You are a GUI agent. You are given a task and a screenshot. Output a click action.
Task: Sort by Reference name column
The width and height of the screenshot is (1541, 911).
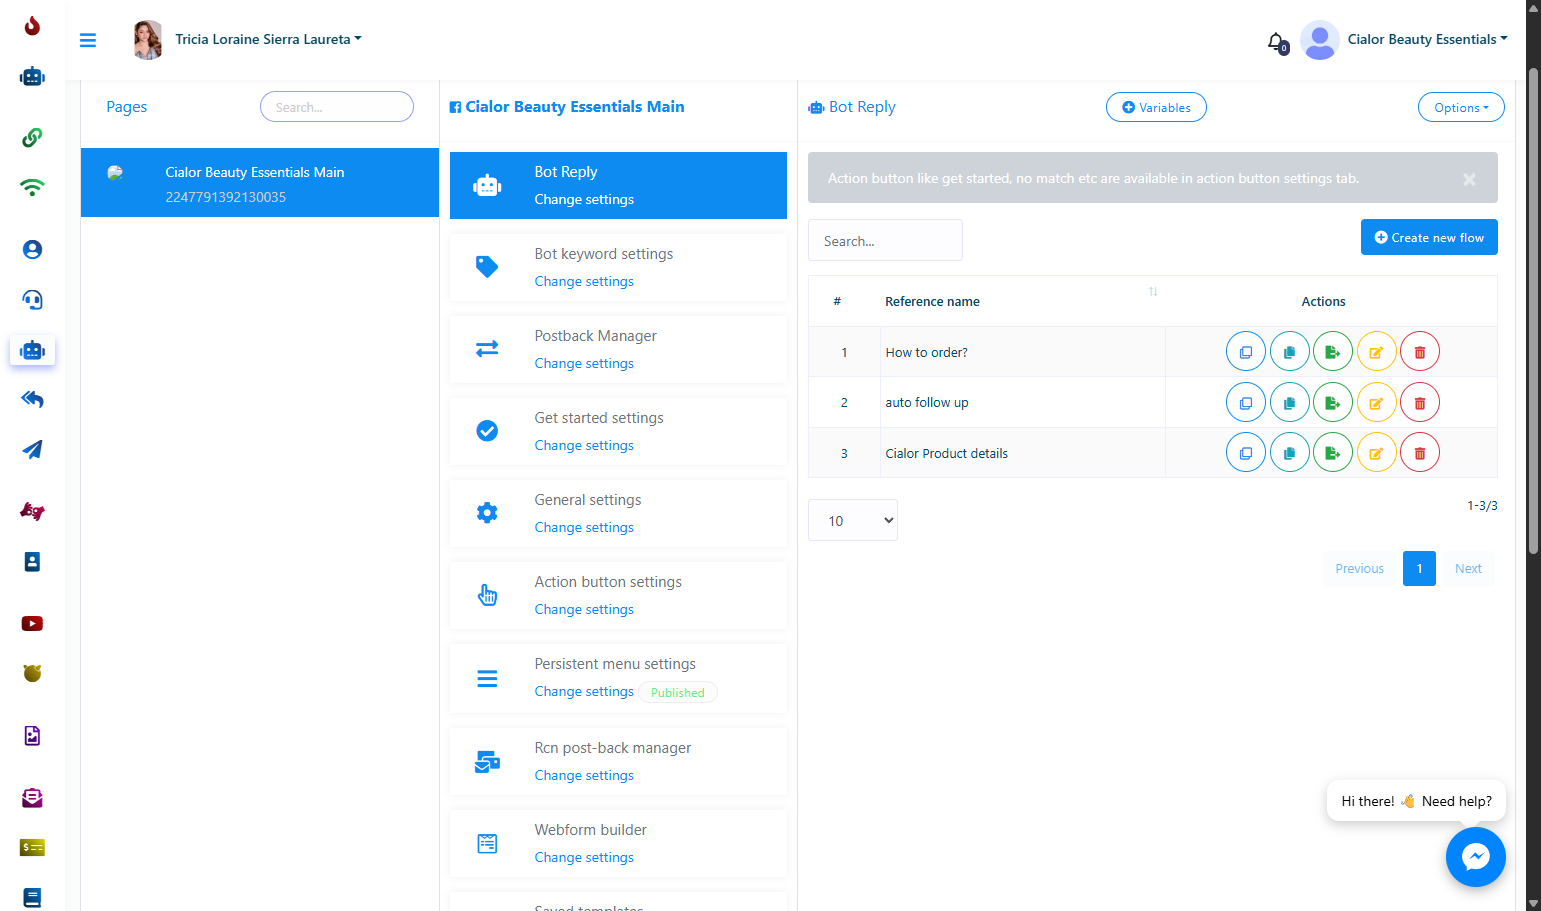tap(1021, 301)
